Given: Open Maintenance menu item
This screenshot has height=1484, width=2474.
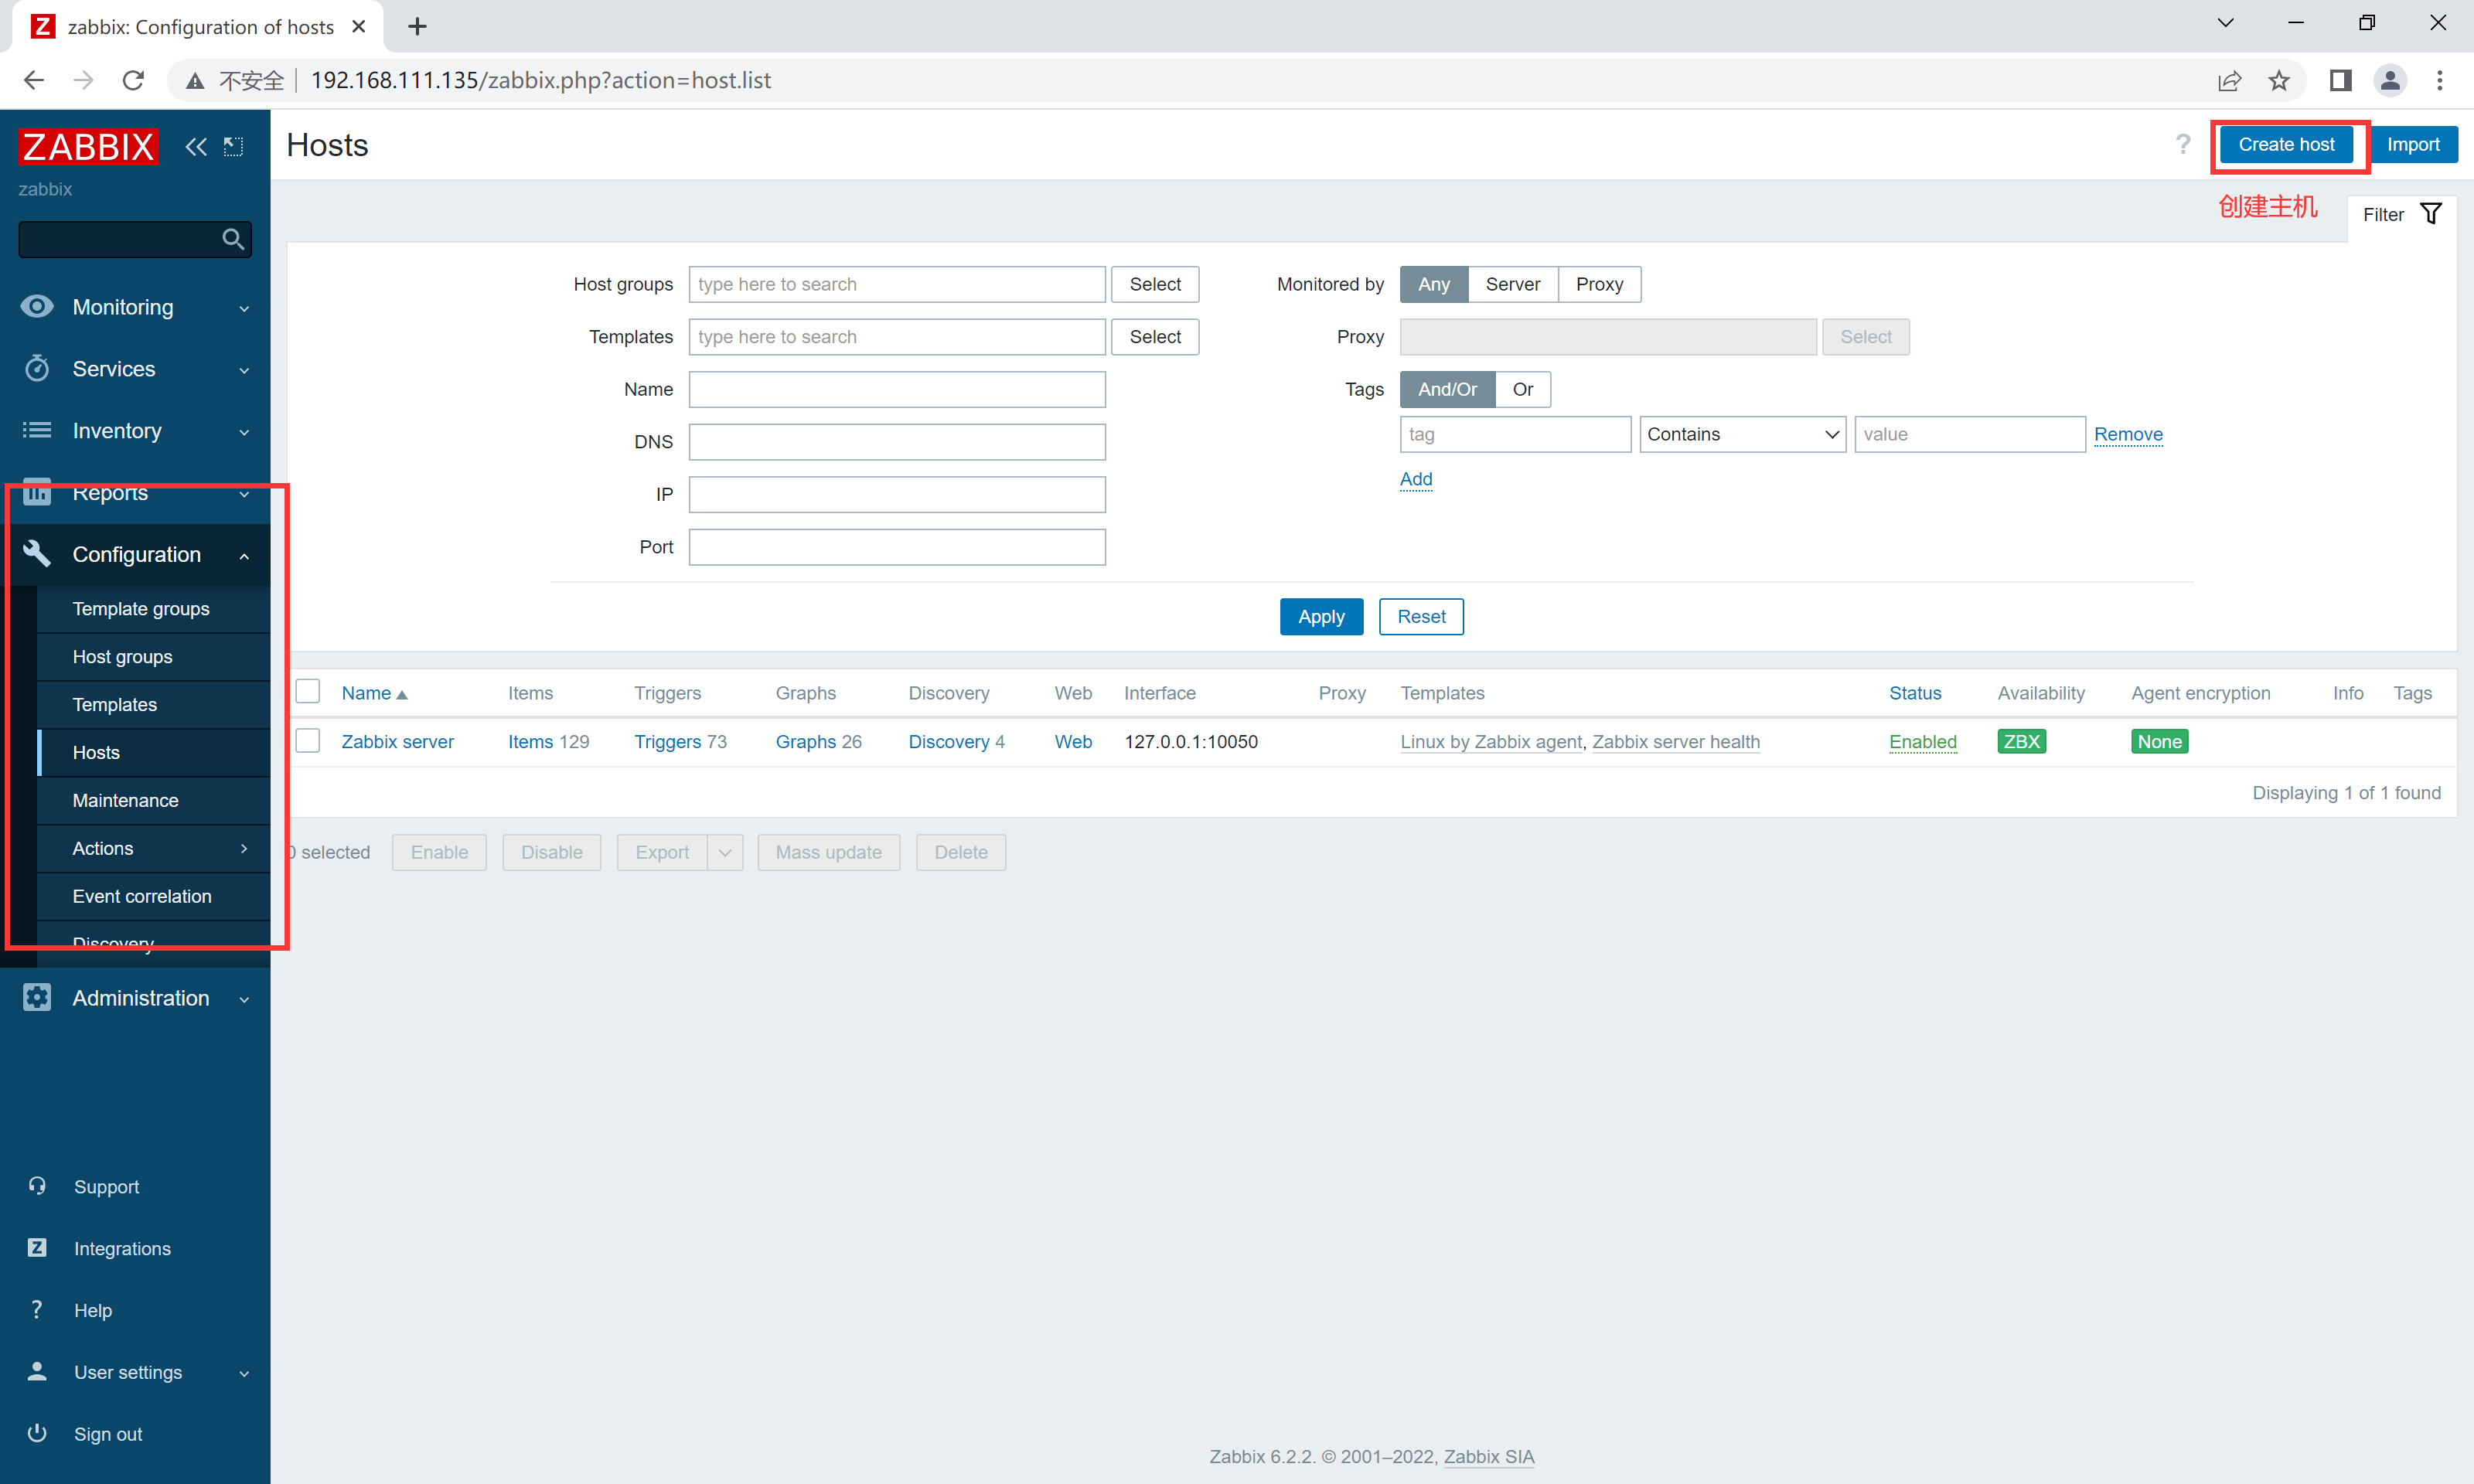Looking at the screenshot, I should (x=153, y=800).
